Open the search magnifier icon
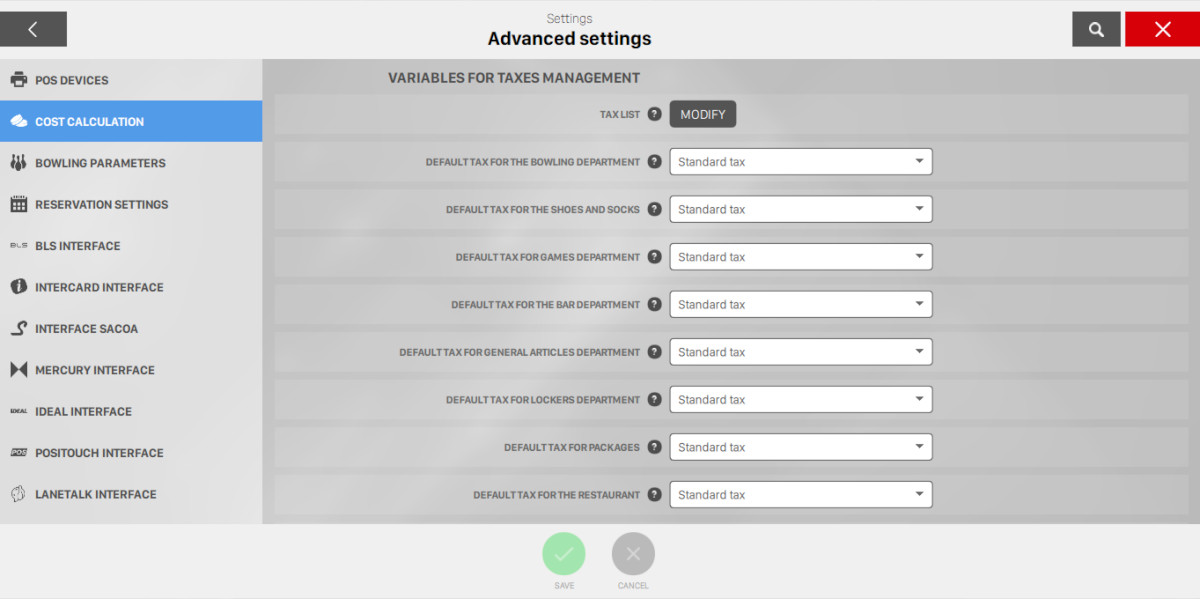The width and height of the screenshot is (1200, 599). coord(1096,30)
